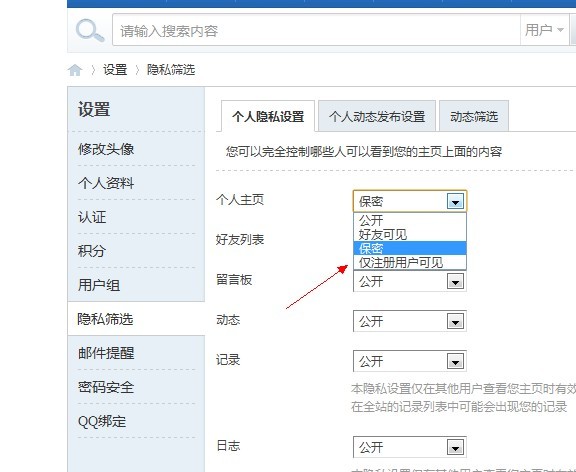Click the magnifier search icon

90,31
